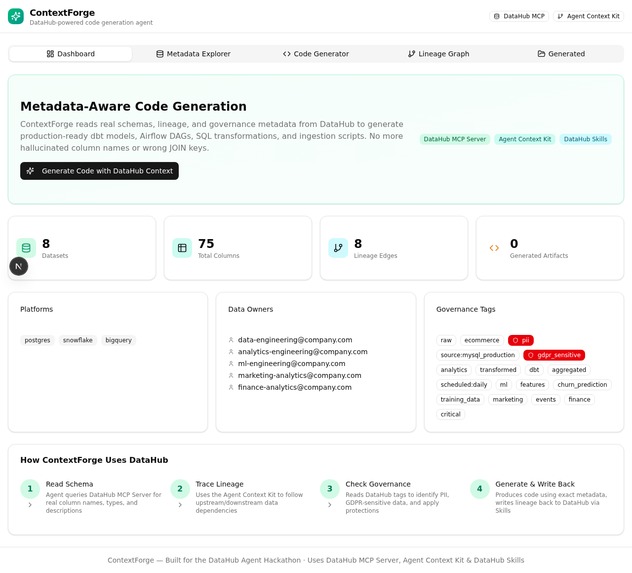Screen dimensions: 632x573
Task: Click step 2 circle for Trace Lineage
Action: point(180,489)
